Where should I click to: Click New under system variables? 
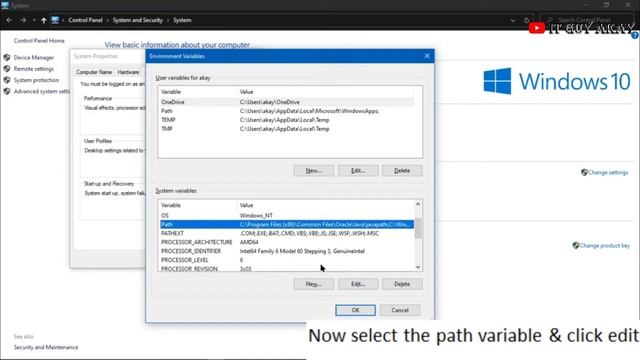(x=313, y=284)
